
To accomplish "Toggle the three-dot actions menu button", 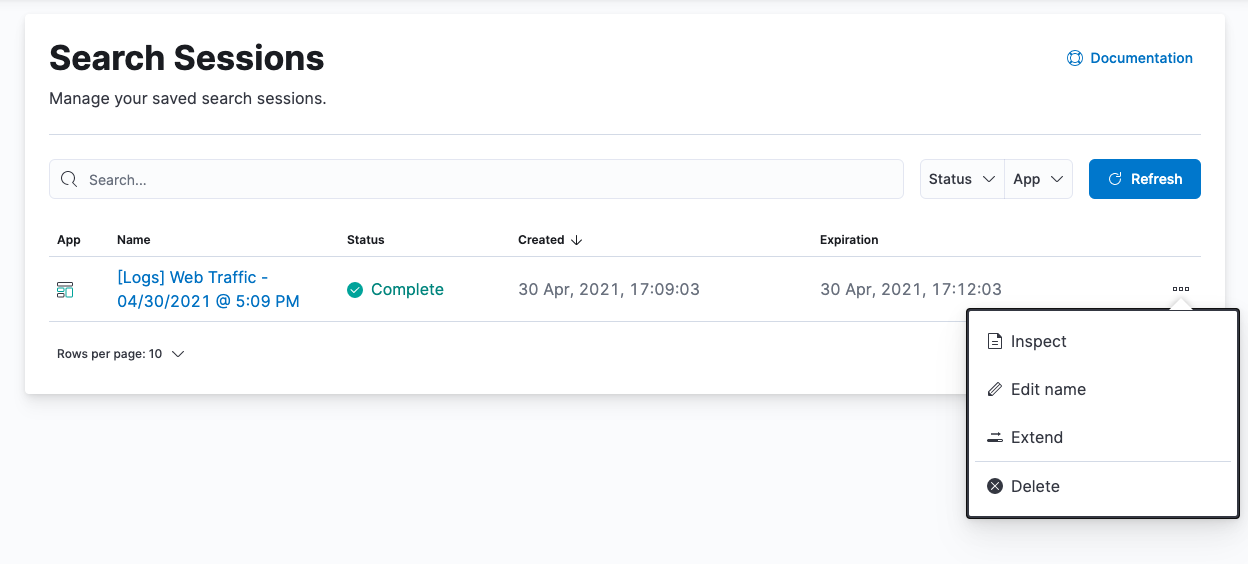I will coord(1181,289).
